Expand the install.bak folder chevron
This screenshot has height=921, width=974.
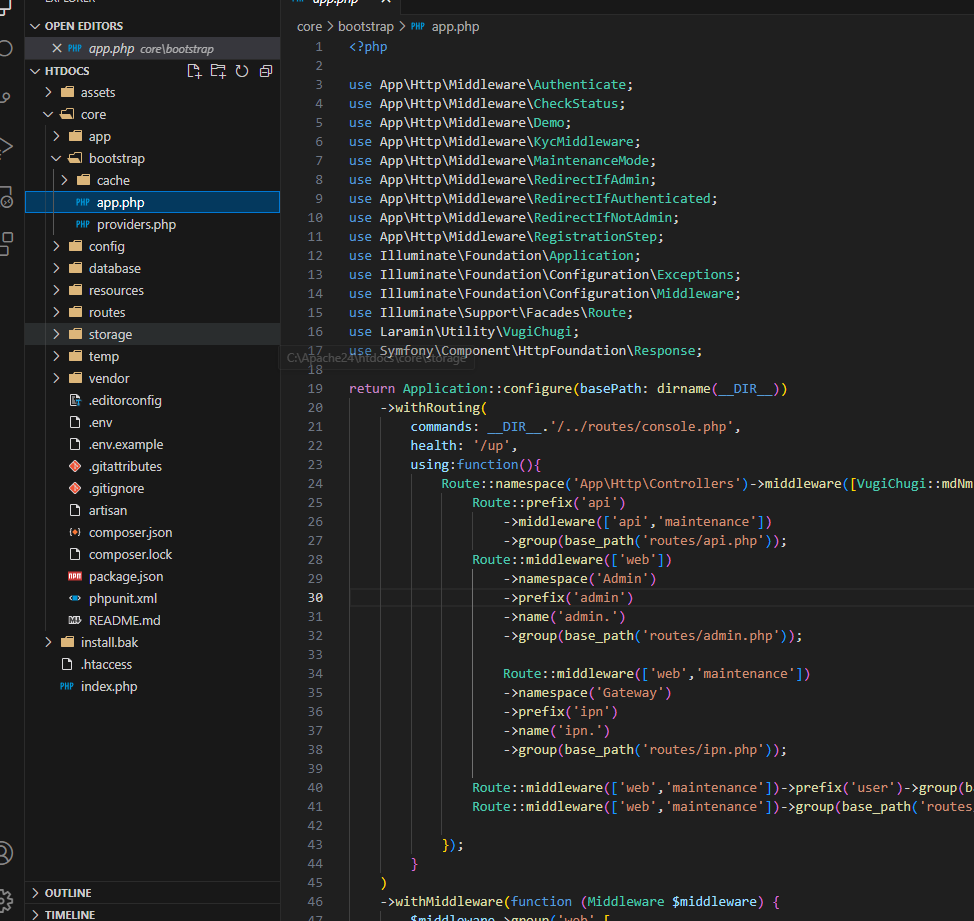click(48, 642)
